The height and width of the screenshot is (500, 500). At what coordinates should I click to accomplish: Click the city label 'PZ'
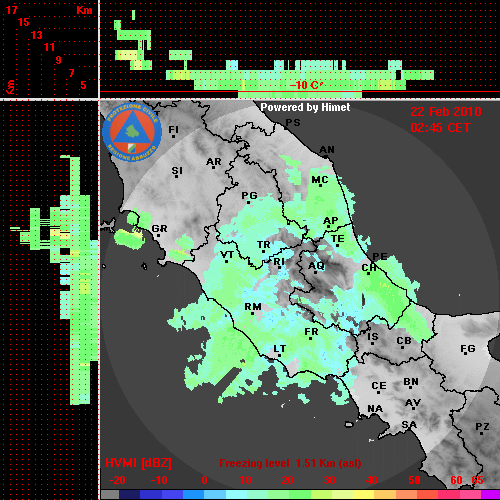click(x=482, y=427)
